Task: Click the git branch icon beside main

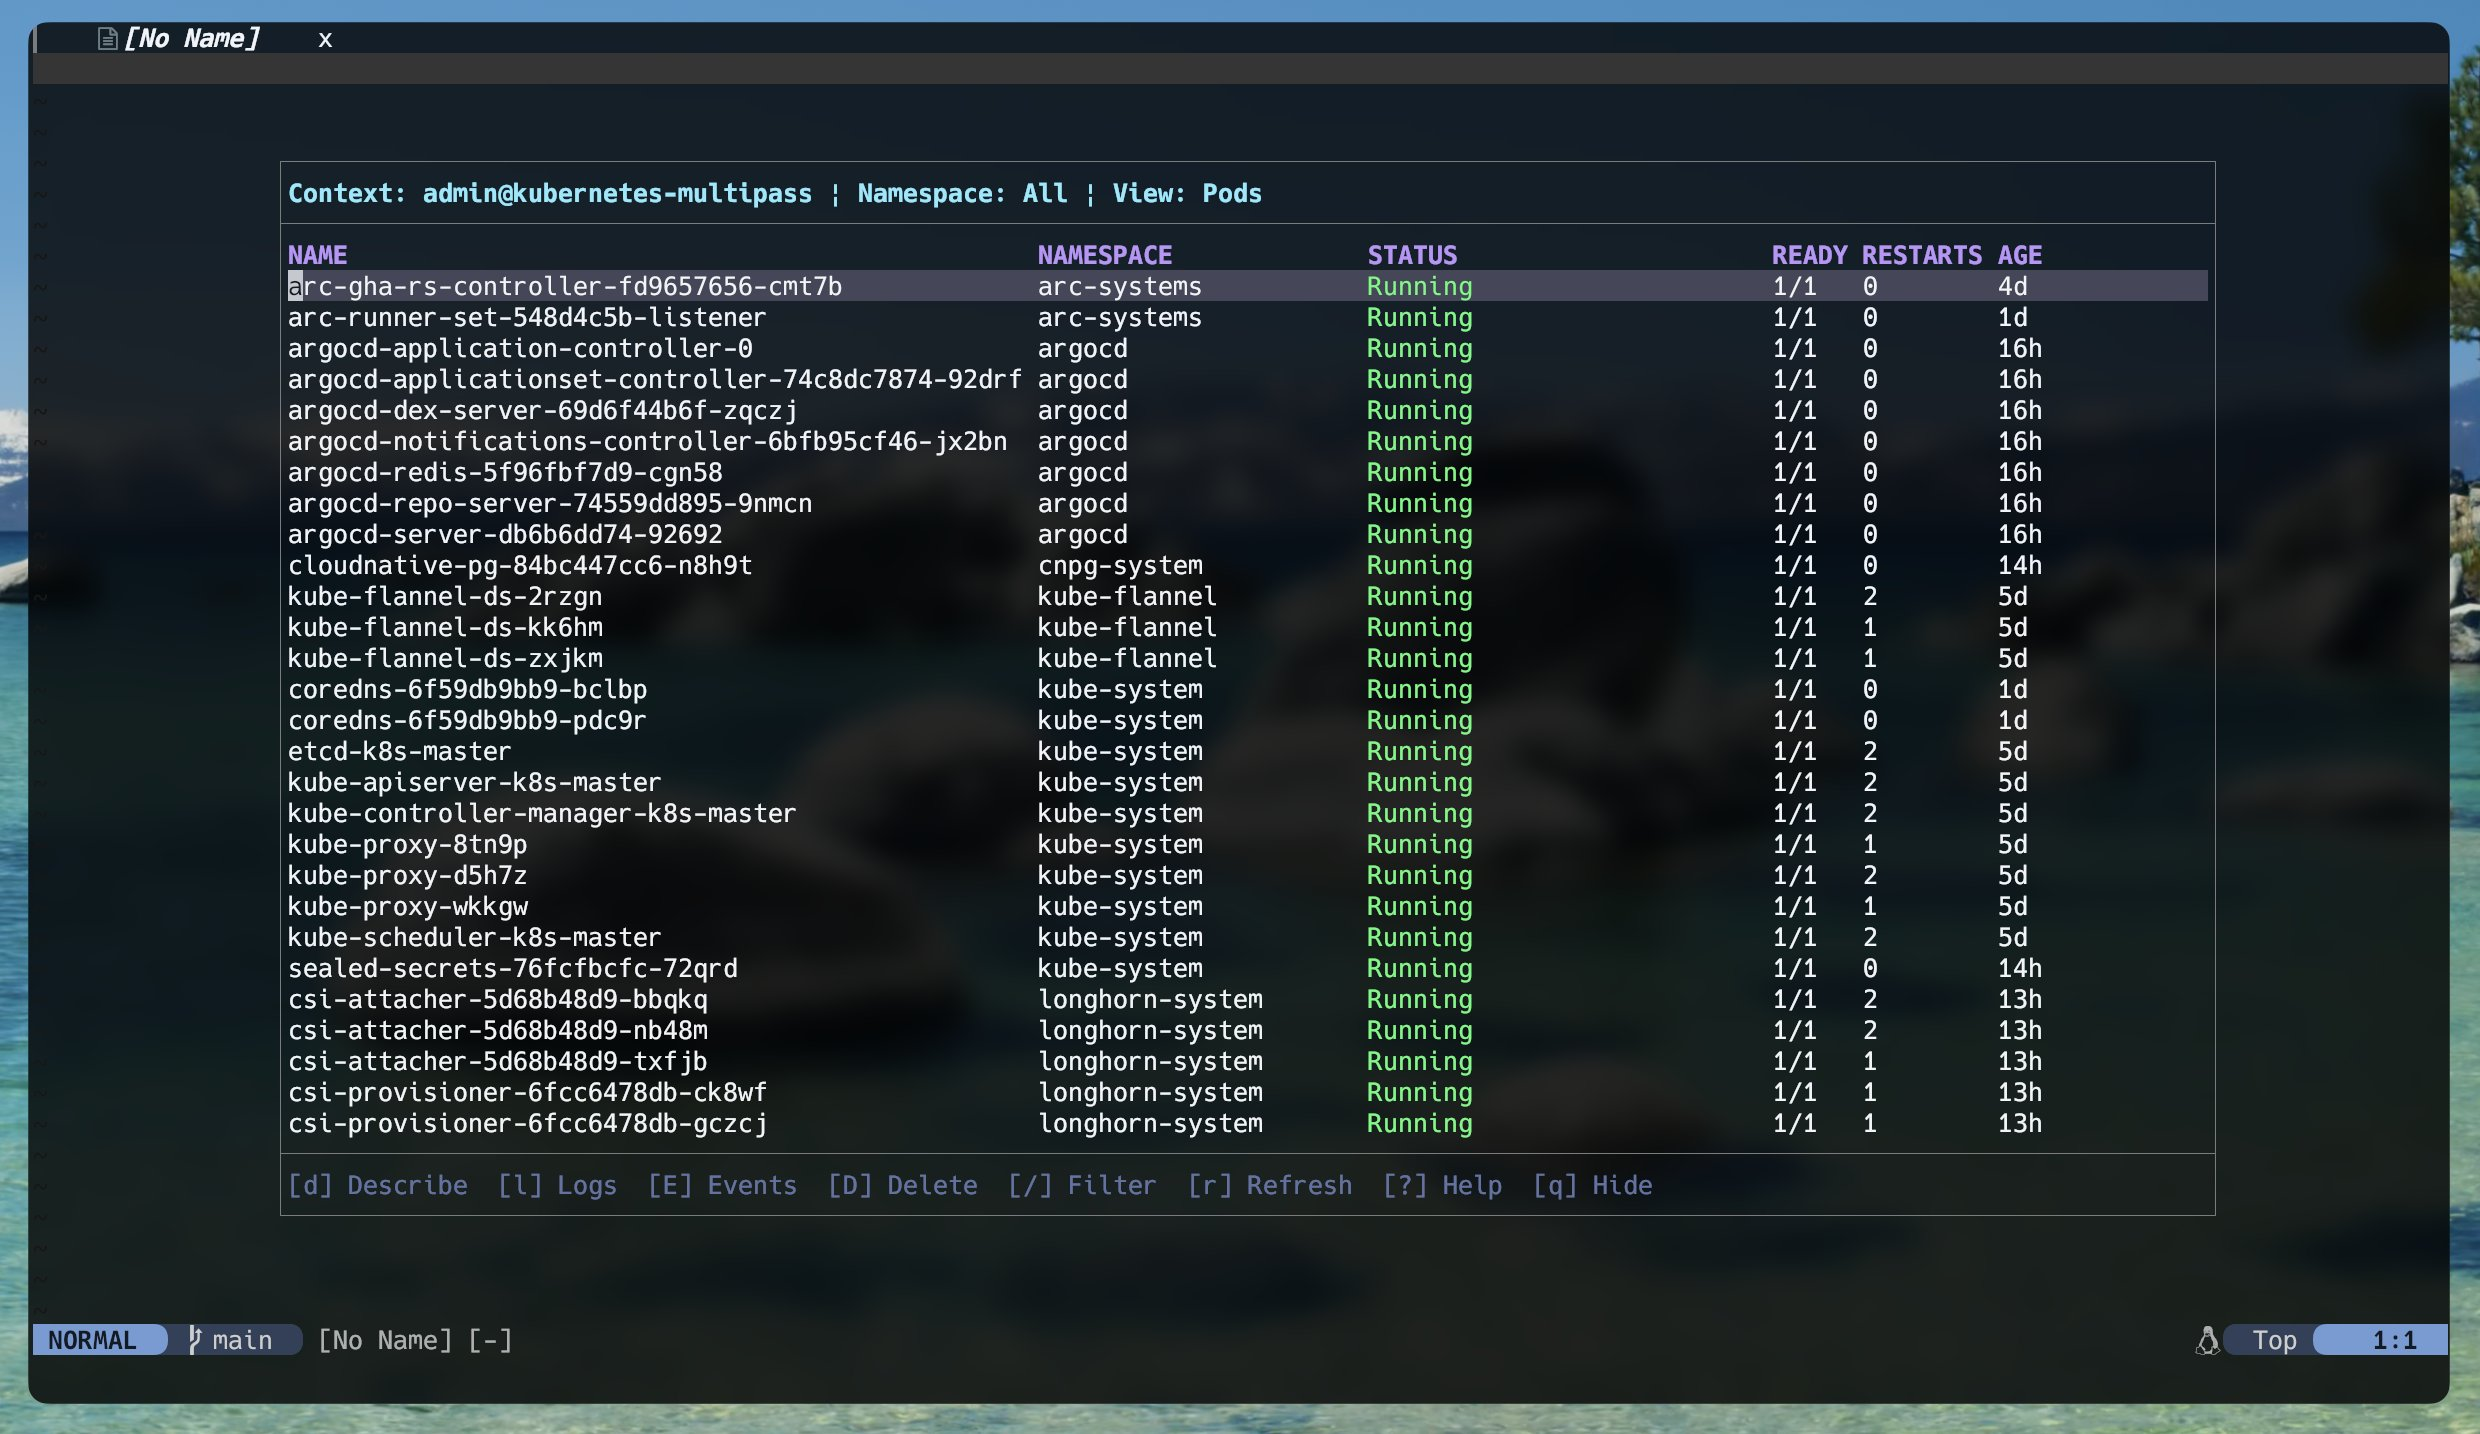Action: pos(195,1340)
